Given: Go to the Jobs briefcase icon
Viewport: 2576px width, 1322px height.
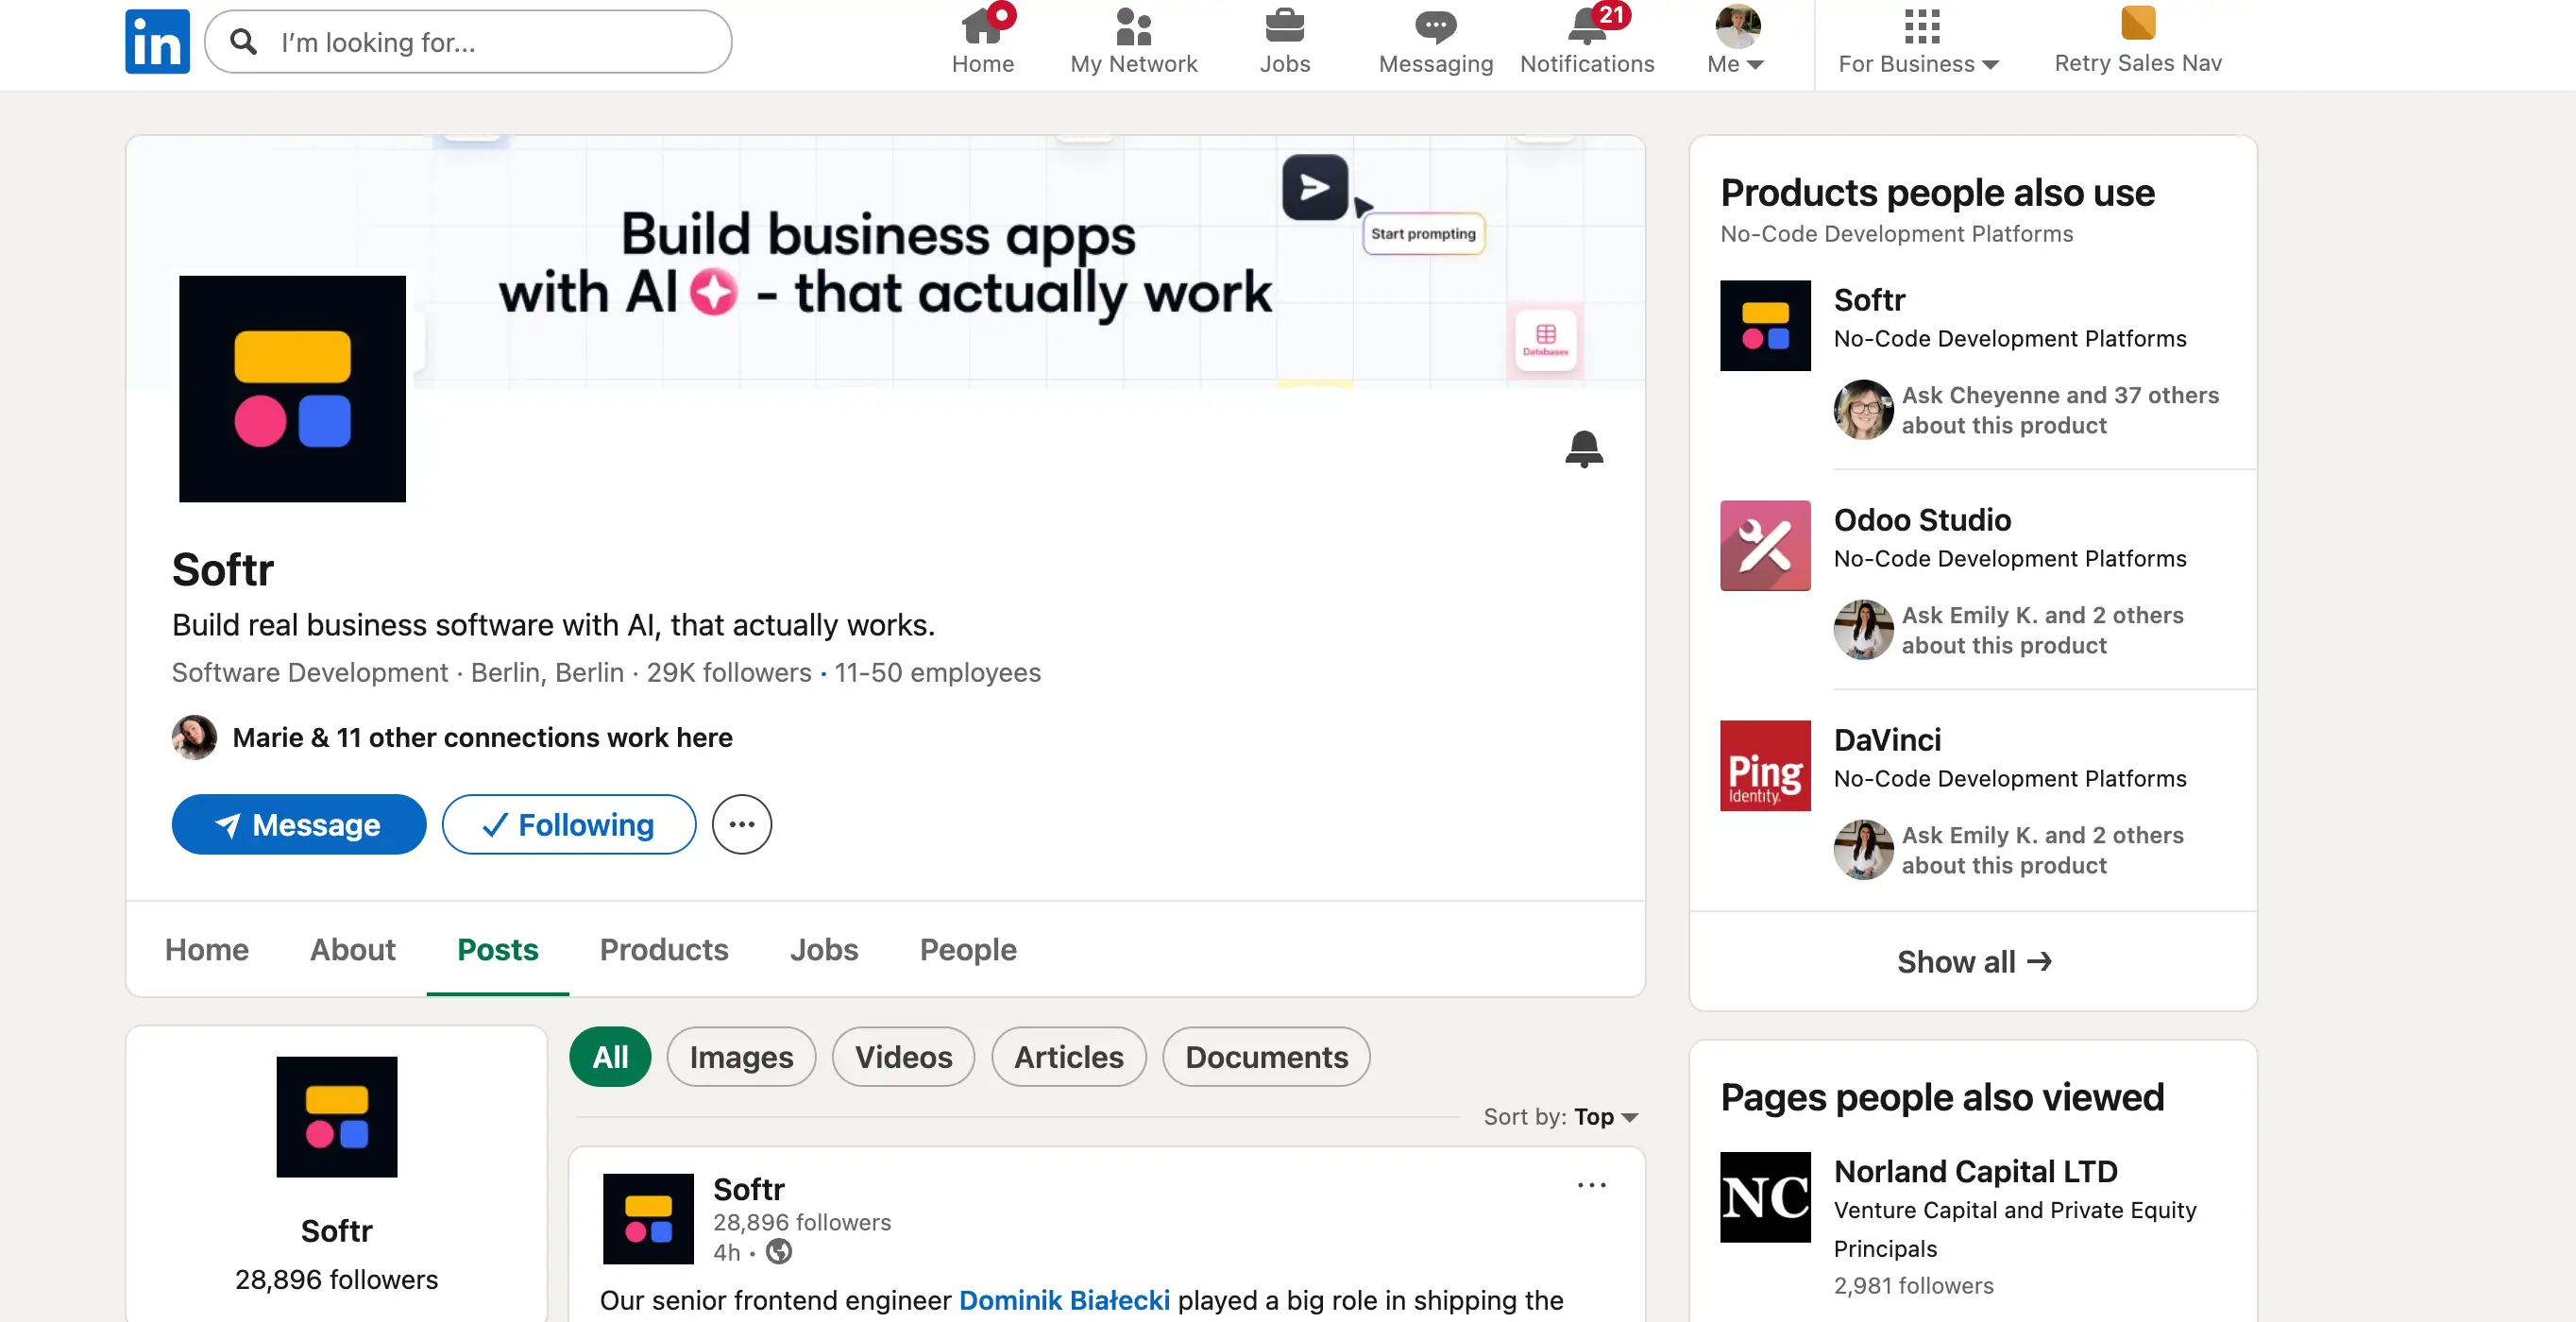Looking at the screenshot, I should (1284, 27).
